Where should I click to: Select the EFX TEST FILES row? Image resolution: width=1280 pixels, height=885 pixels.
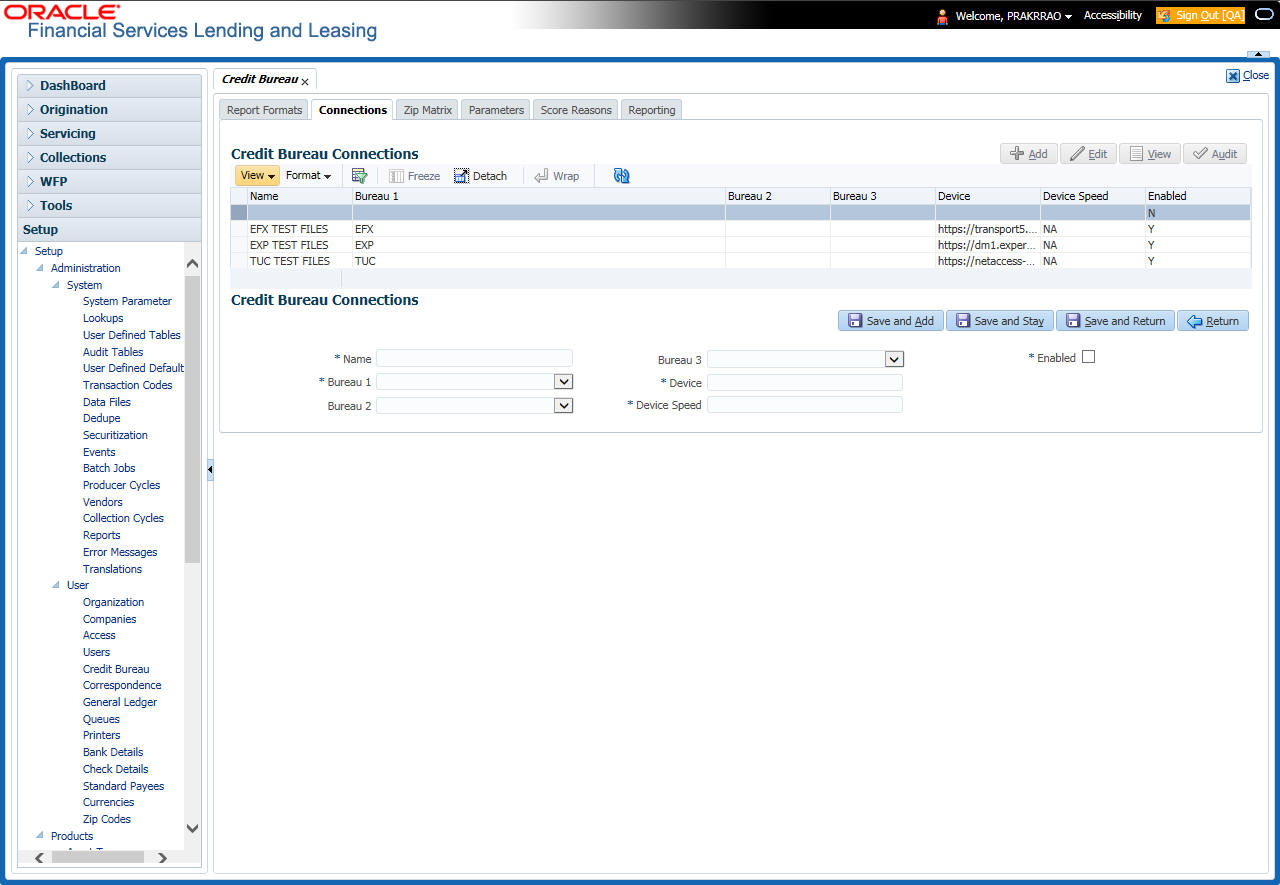[x=740, y=229]
